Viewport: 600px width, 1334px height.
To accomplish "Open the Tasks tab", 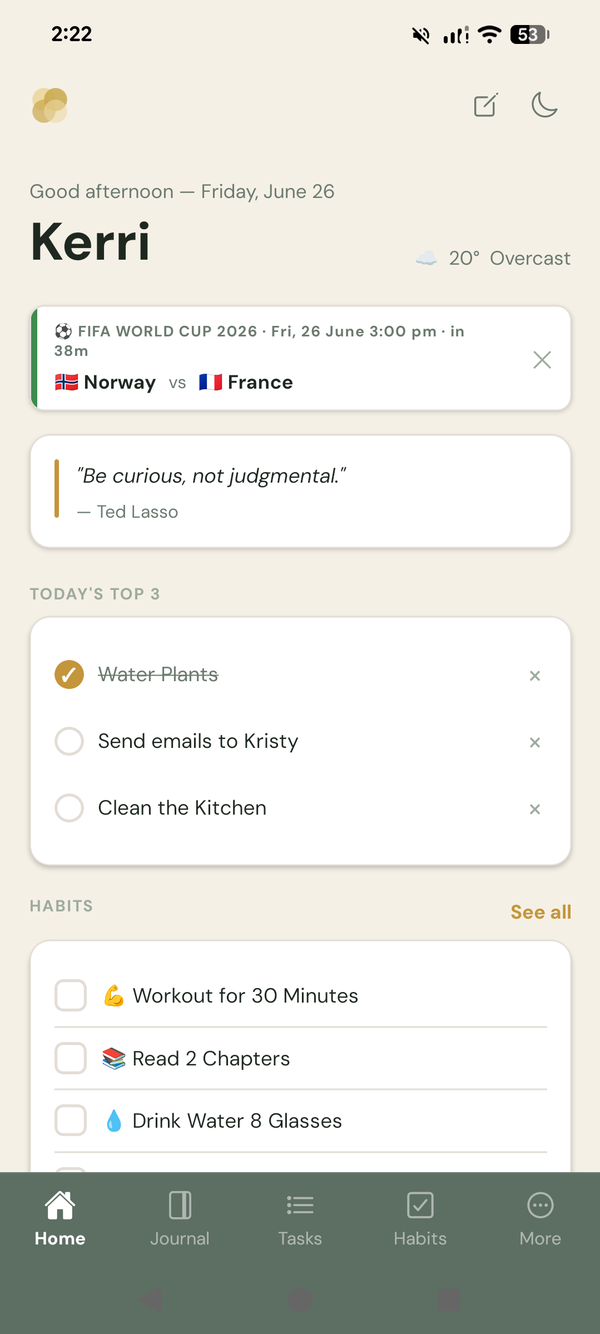I will click(300, 1218).
